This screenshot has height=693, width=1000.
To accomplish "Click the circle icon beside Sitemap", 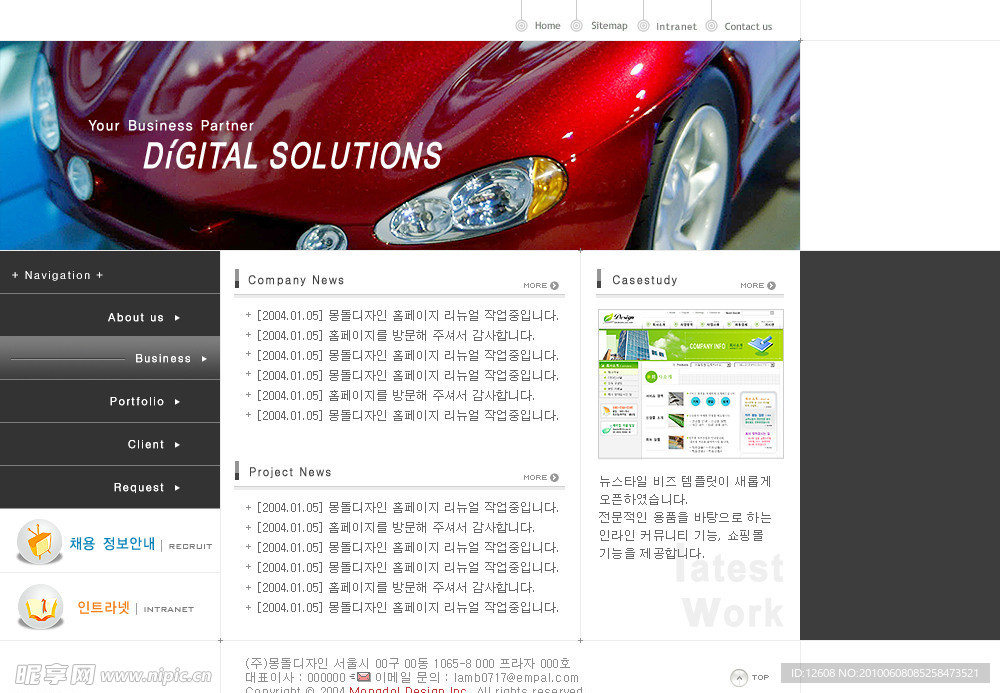I will (x=577, y=26).
